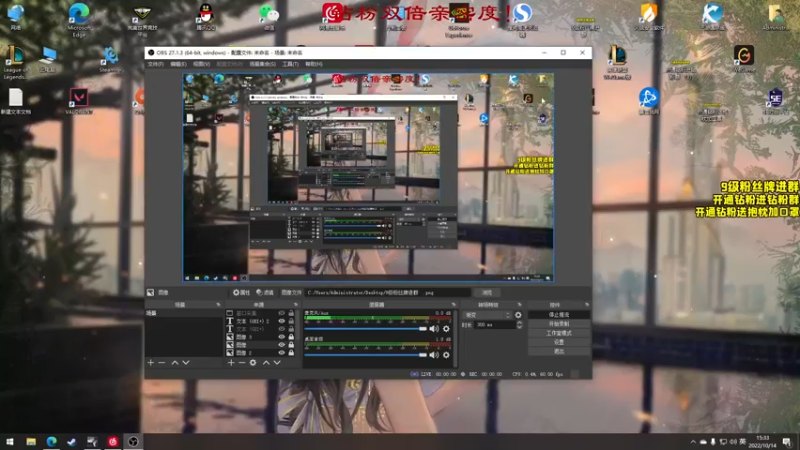This screenshot has height=450, width=800.
Task: Select the 窗口采集 source row
Action: click(x=261, y=313)
